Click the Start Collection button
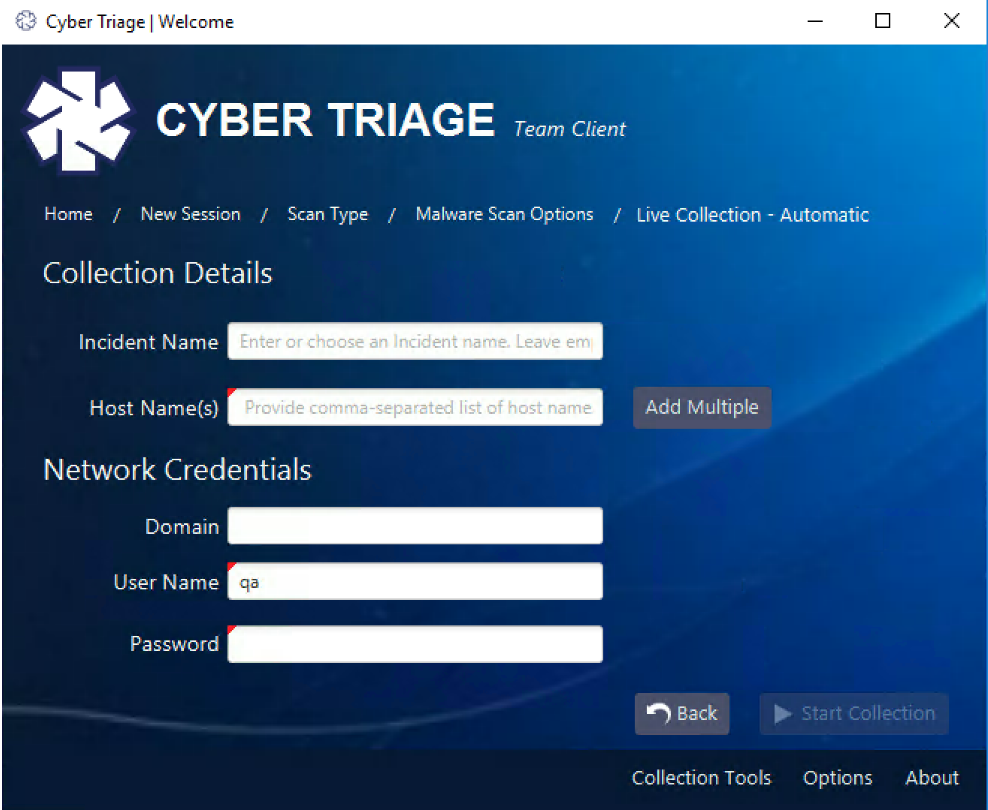 (854, 714)
